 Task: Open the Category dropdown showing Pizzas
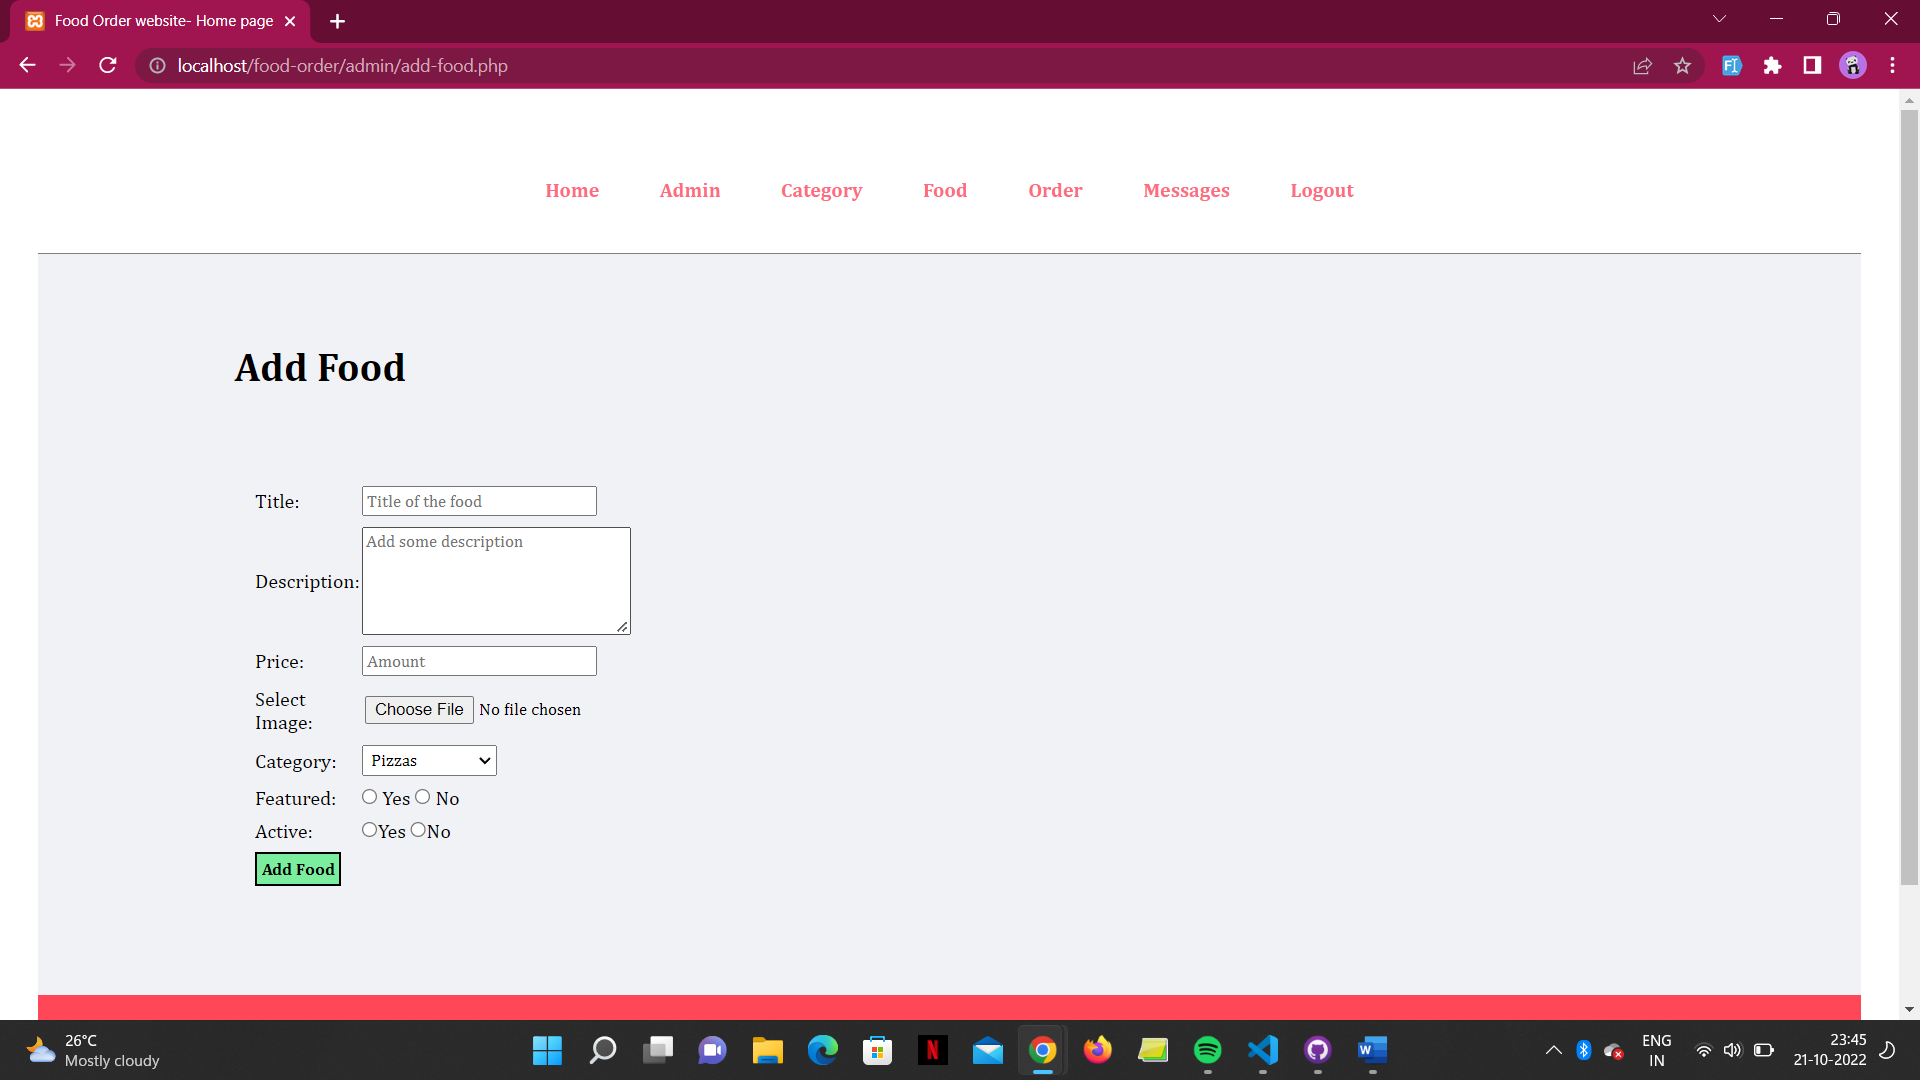coord(428,760)
